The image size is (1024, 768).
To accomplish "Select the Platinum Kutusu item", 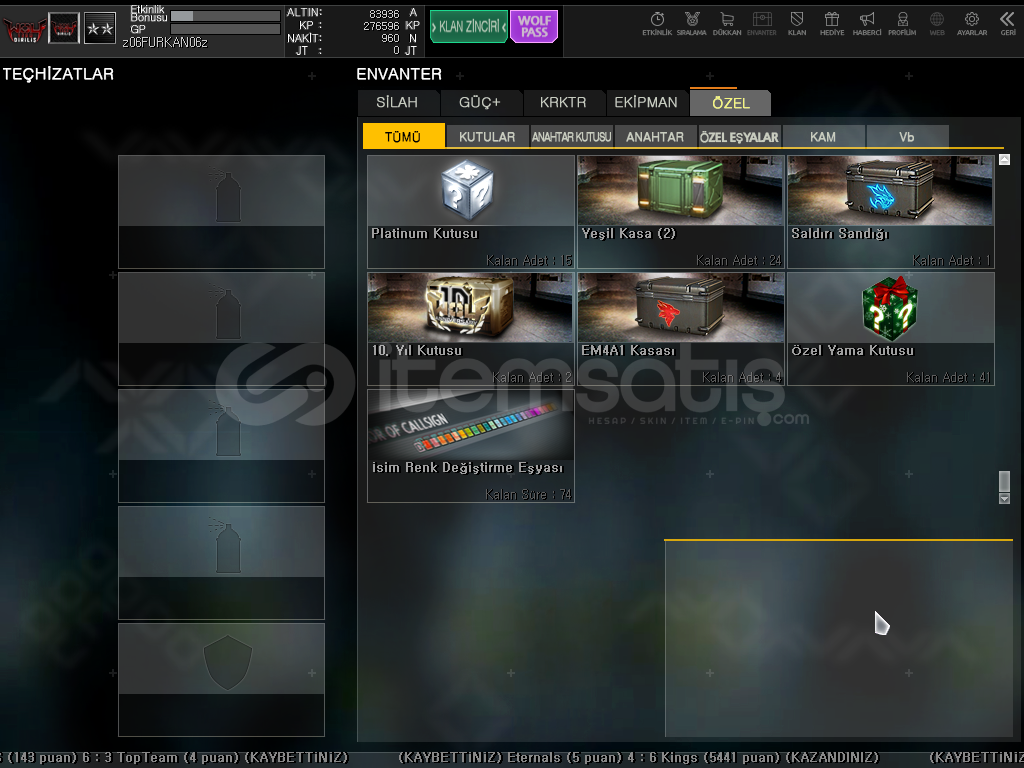I will [471, 211].
